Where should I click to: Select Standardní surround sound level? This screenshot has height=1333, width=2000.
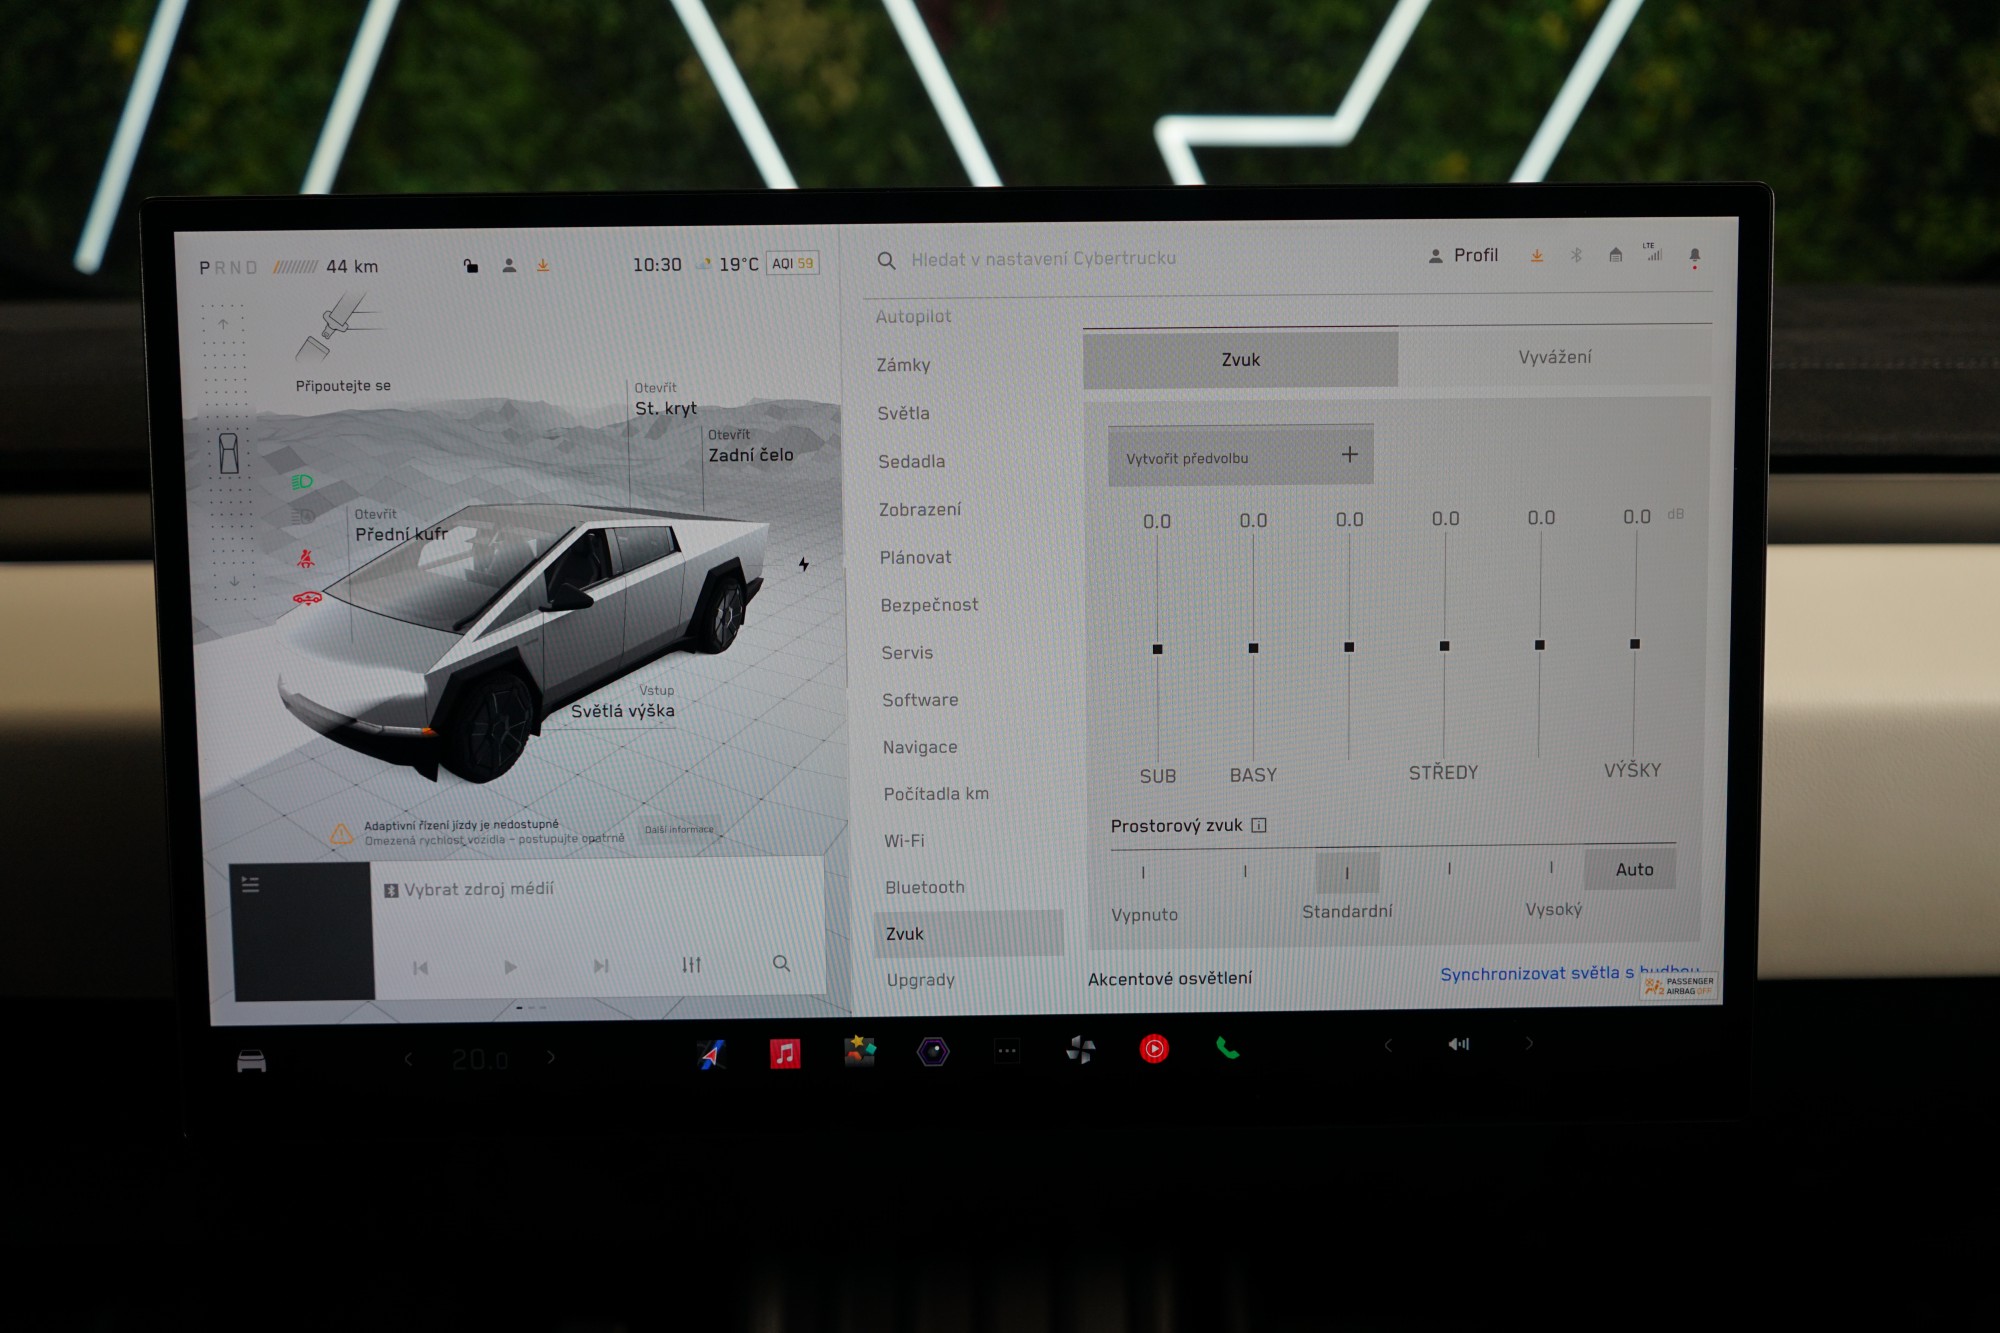[x=1347, y=873]
